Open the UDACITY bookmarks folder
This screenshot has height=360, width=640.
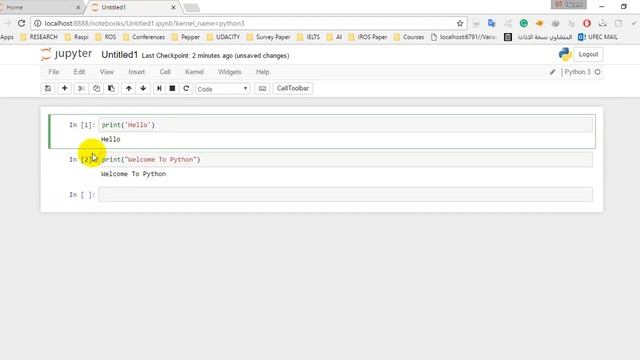[x=223, y=37]
